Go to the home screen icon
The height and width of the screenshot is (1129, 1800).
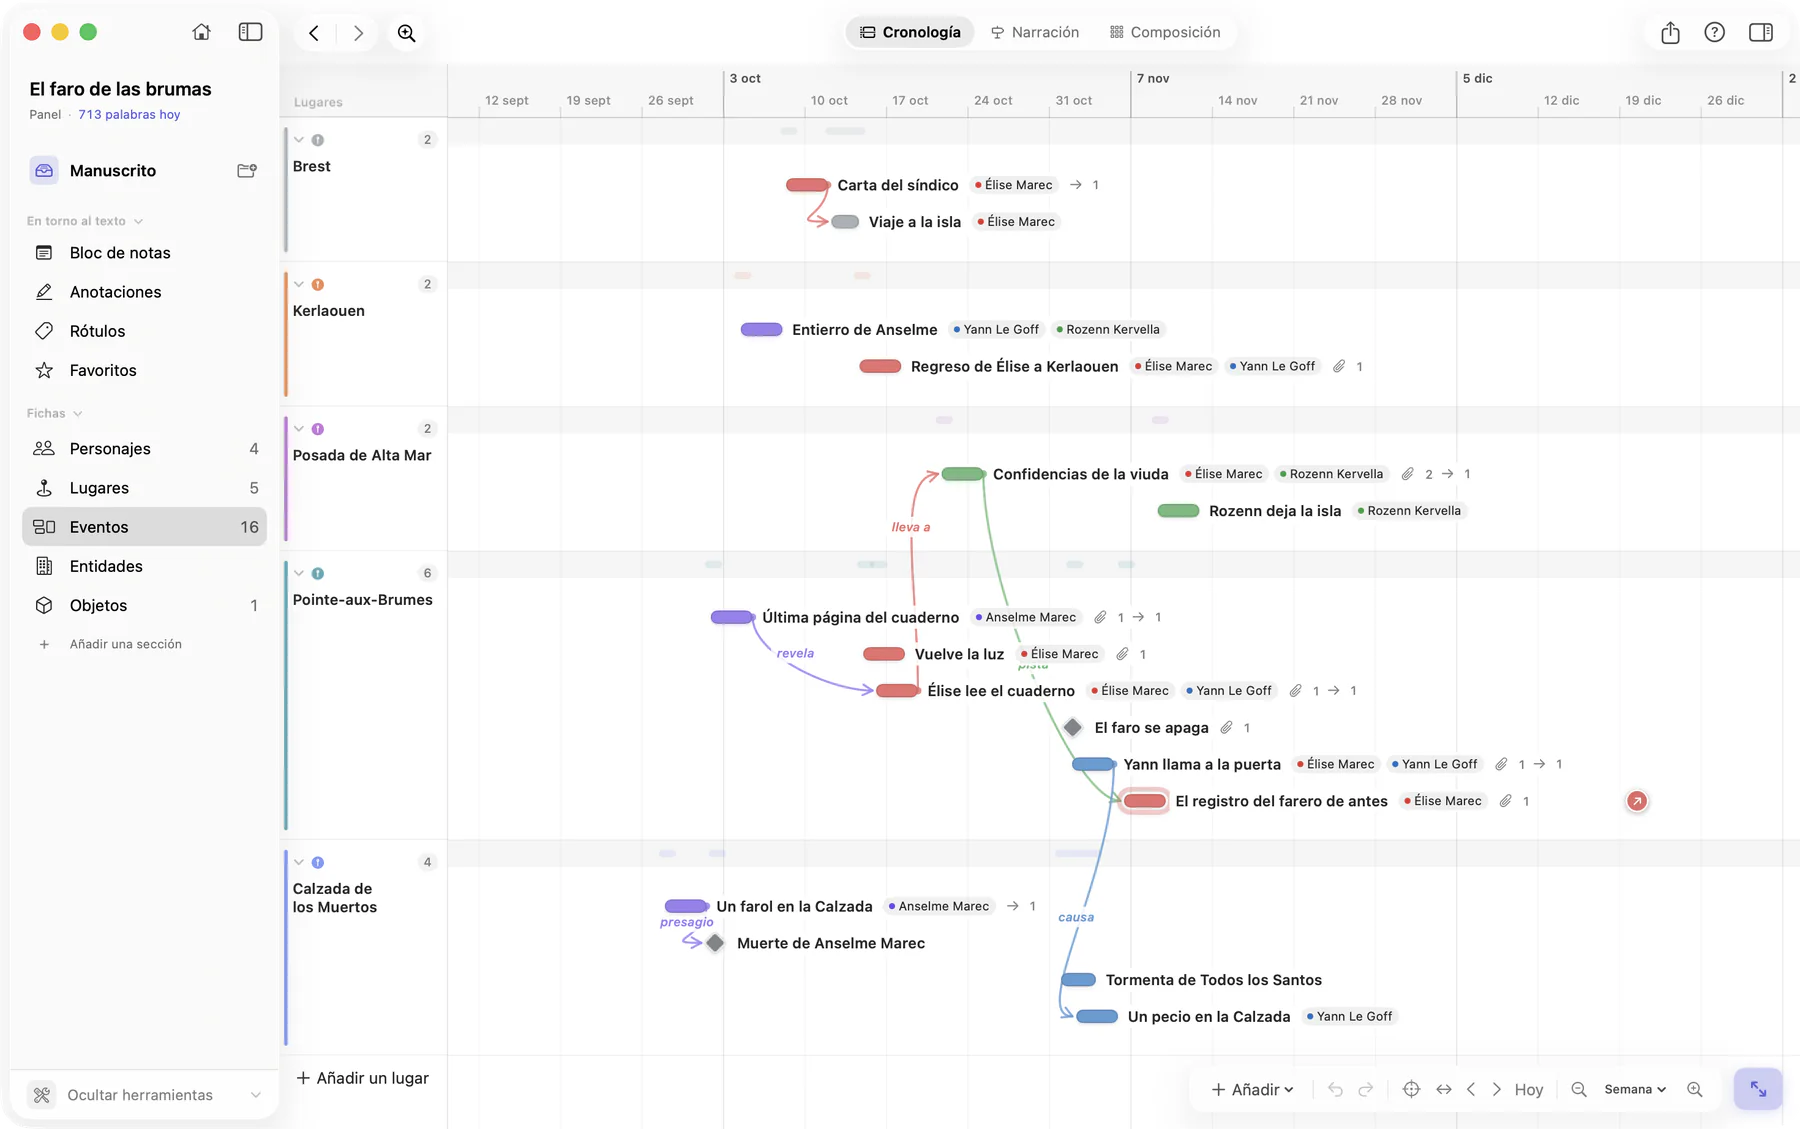coord(201,32)
